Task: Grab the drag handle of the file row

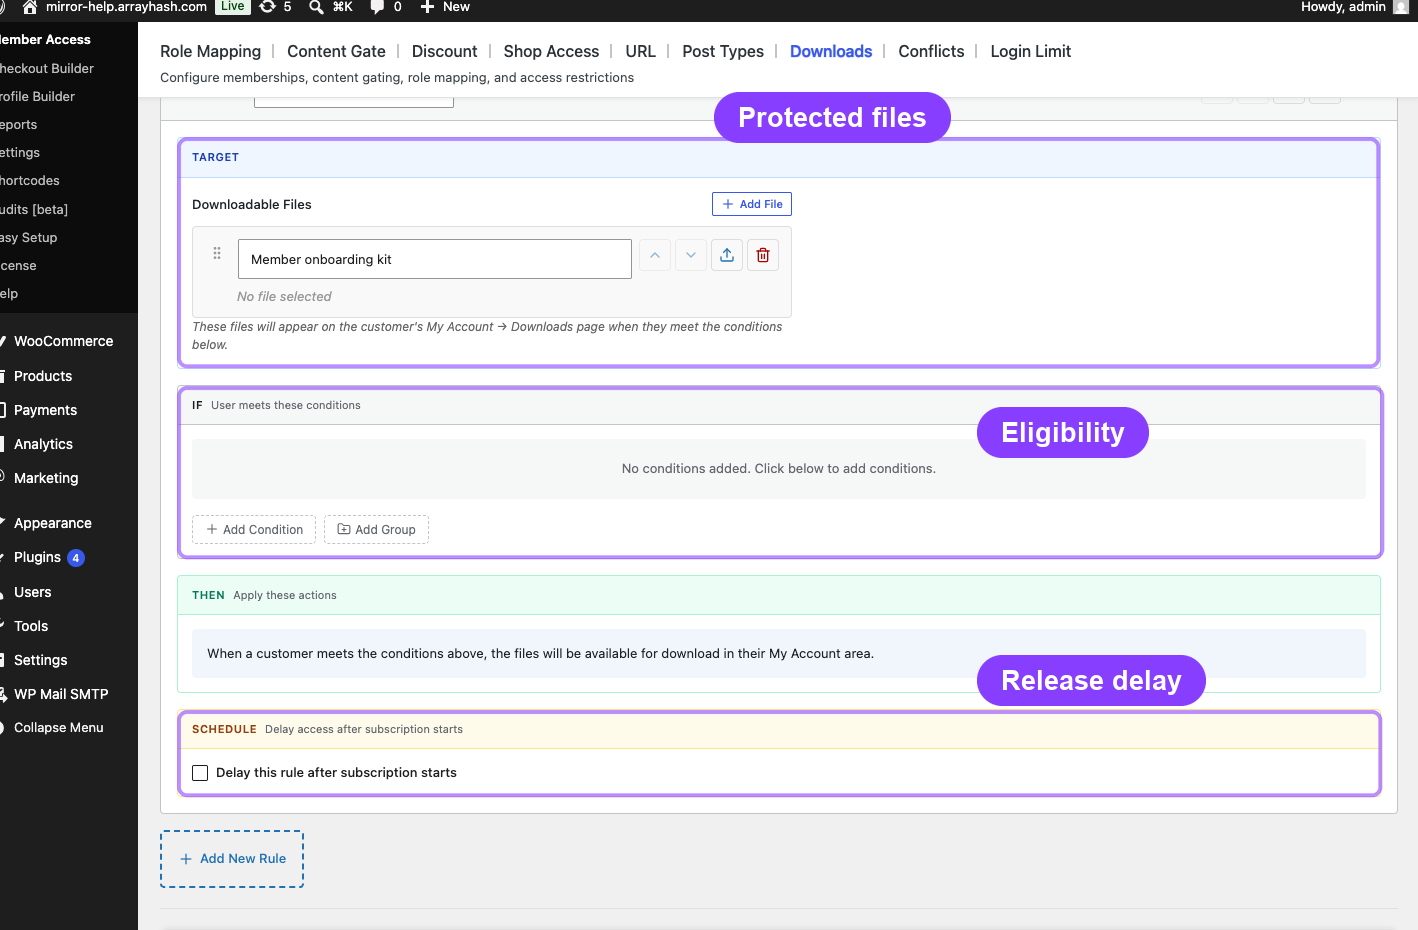Action: pyautogui.click(x=217, y=253)
